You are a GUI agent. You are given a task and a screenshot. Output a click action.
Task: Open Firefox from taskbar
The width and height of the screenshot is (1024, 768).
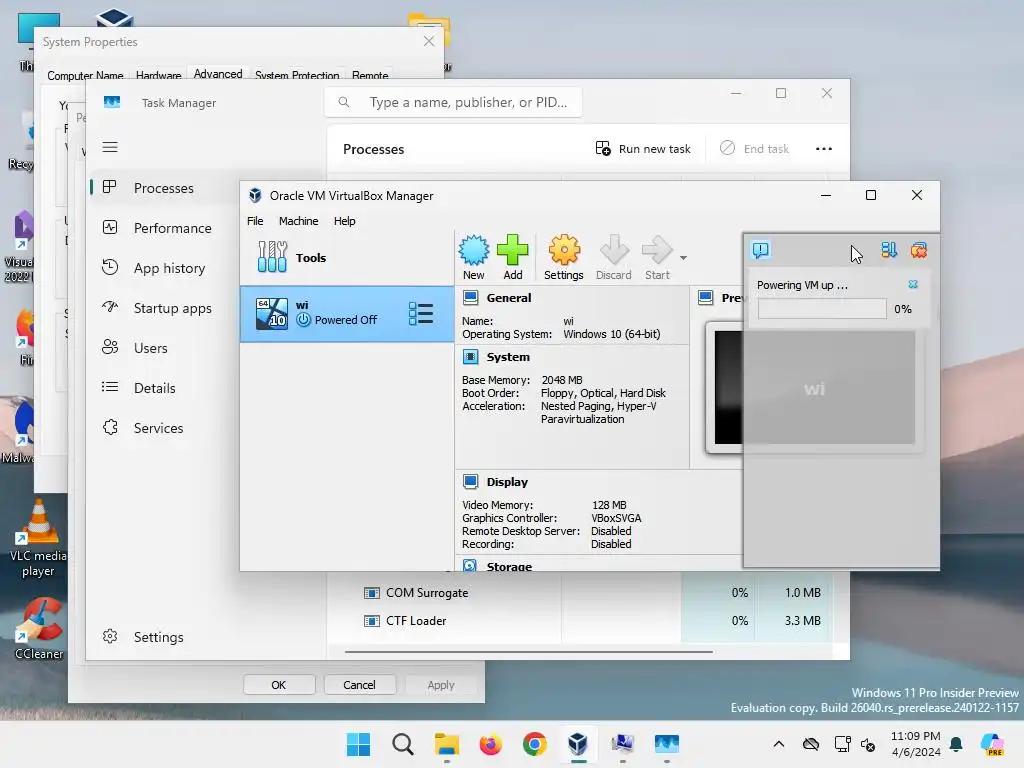pyautogui.click(x=490, y=744)
